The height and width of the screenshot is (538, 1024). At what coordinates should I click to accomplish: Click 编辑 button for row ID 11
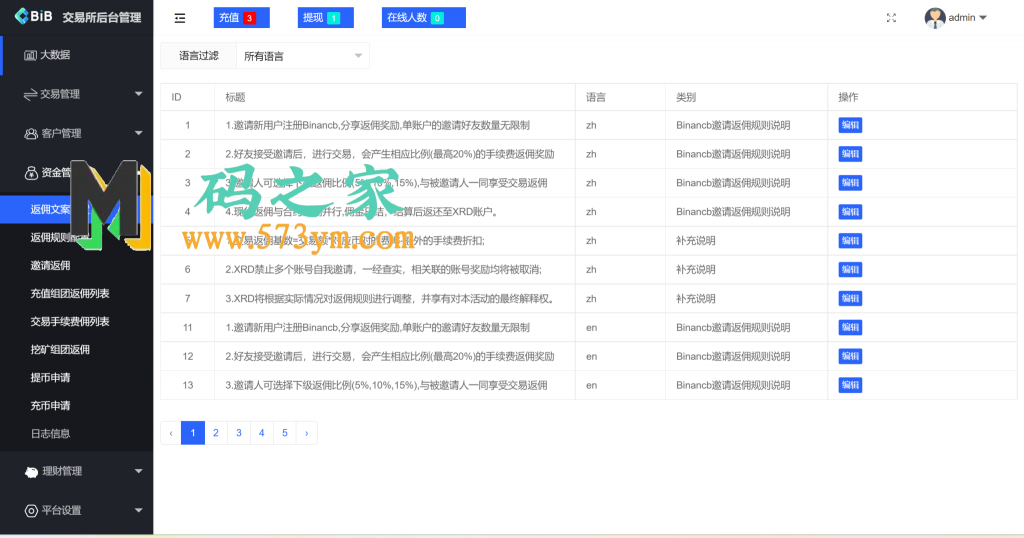(x=850, y=327)
